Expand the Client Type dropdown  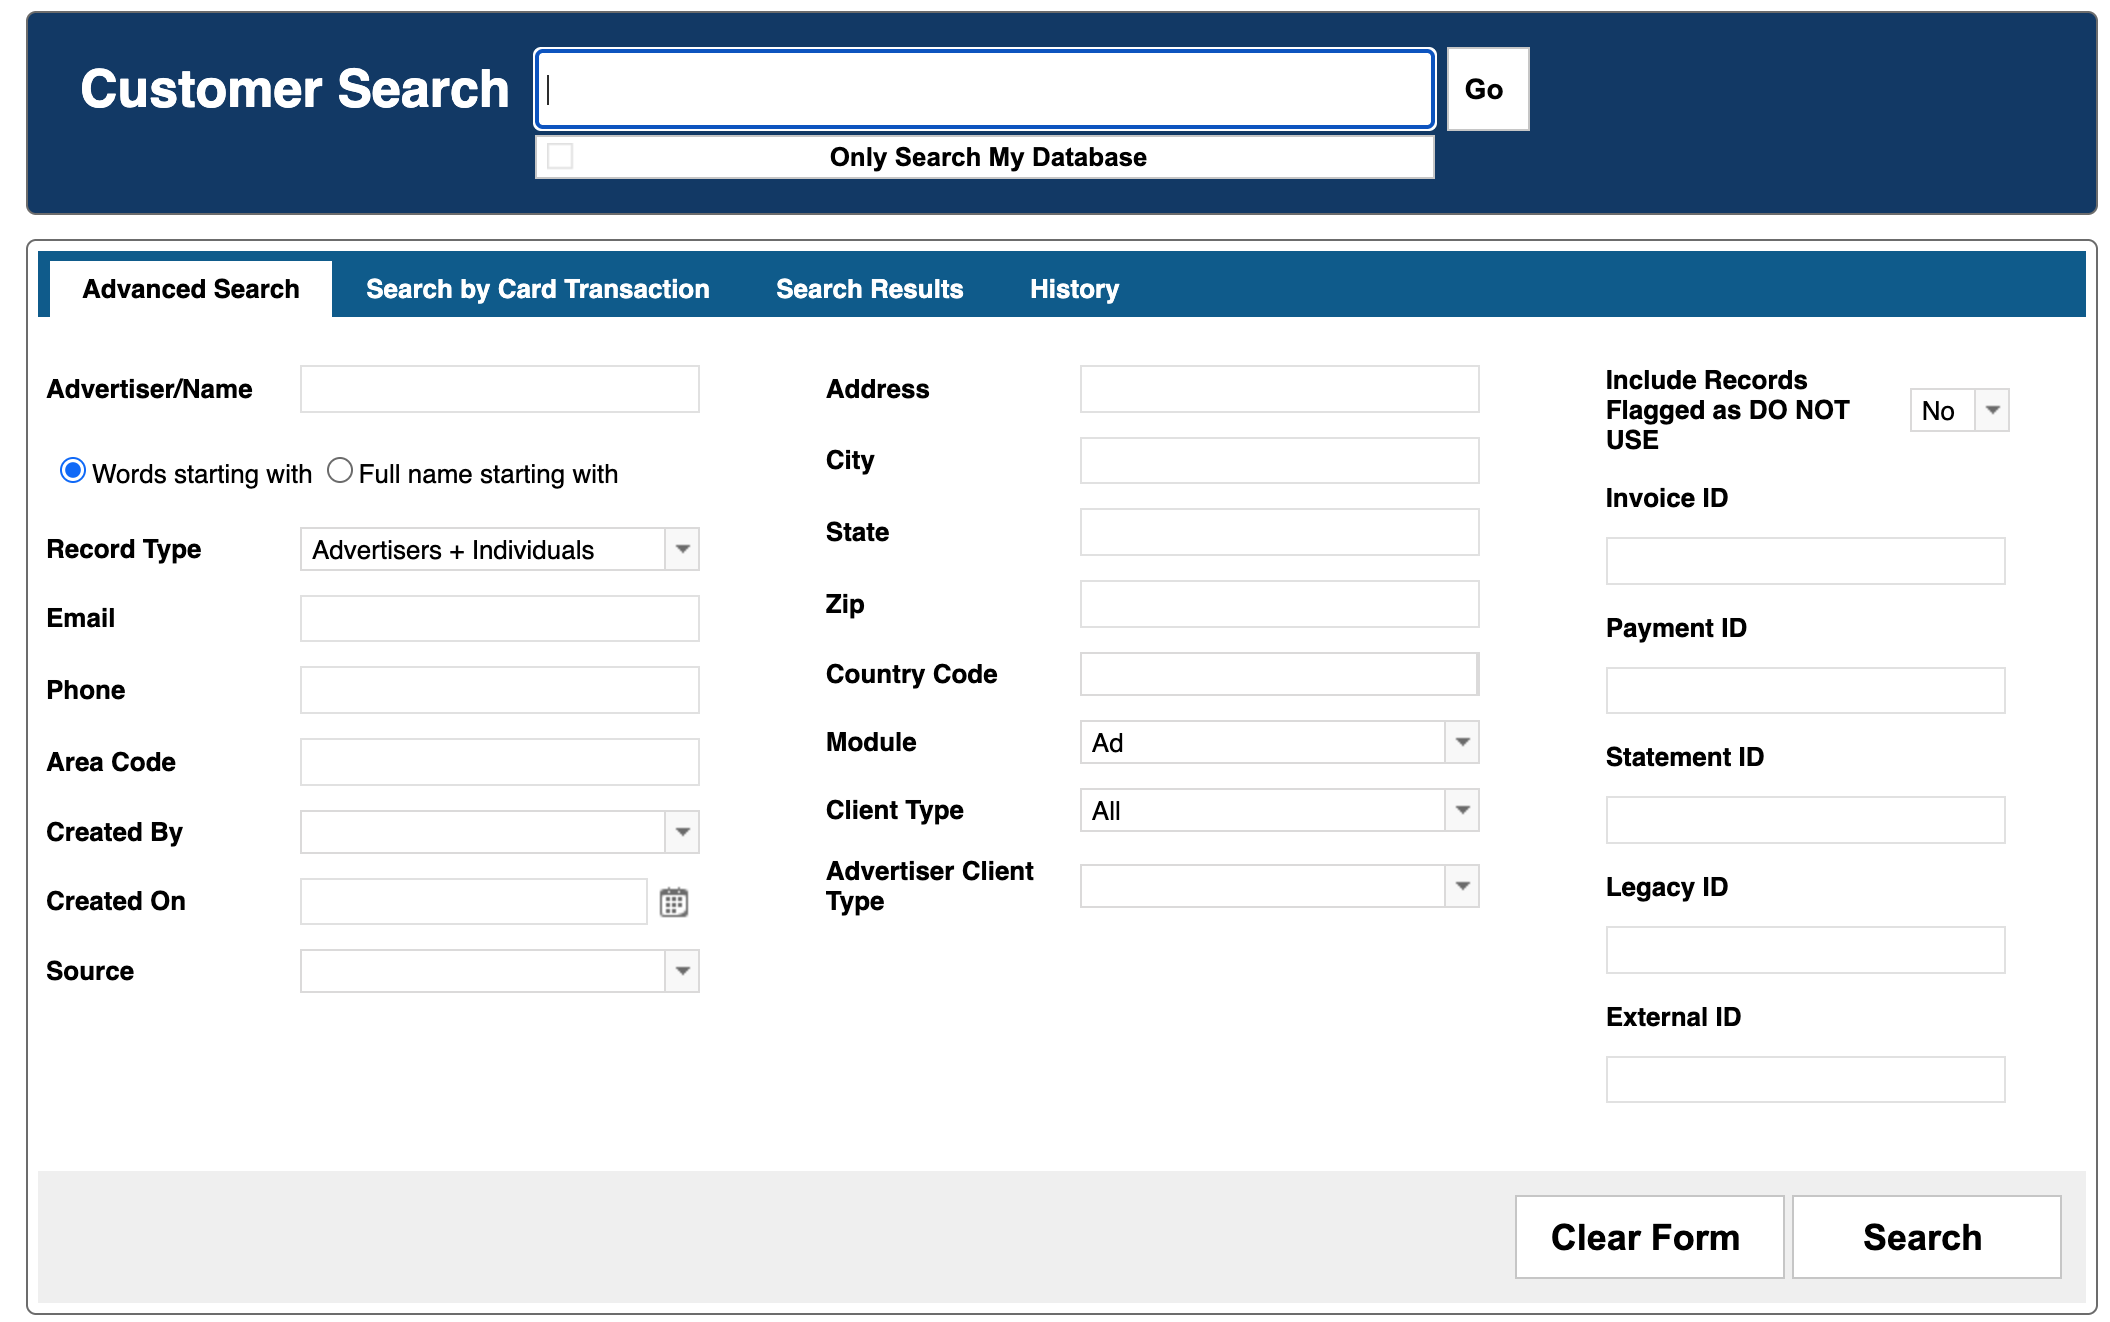pos(1462,810)
